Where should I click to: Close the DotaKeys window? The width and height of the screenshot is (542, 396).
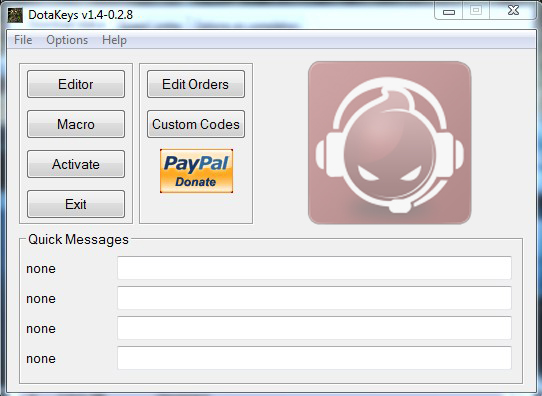coord(513,11)
